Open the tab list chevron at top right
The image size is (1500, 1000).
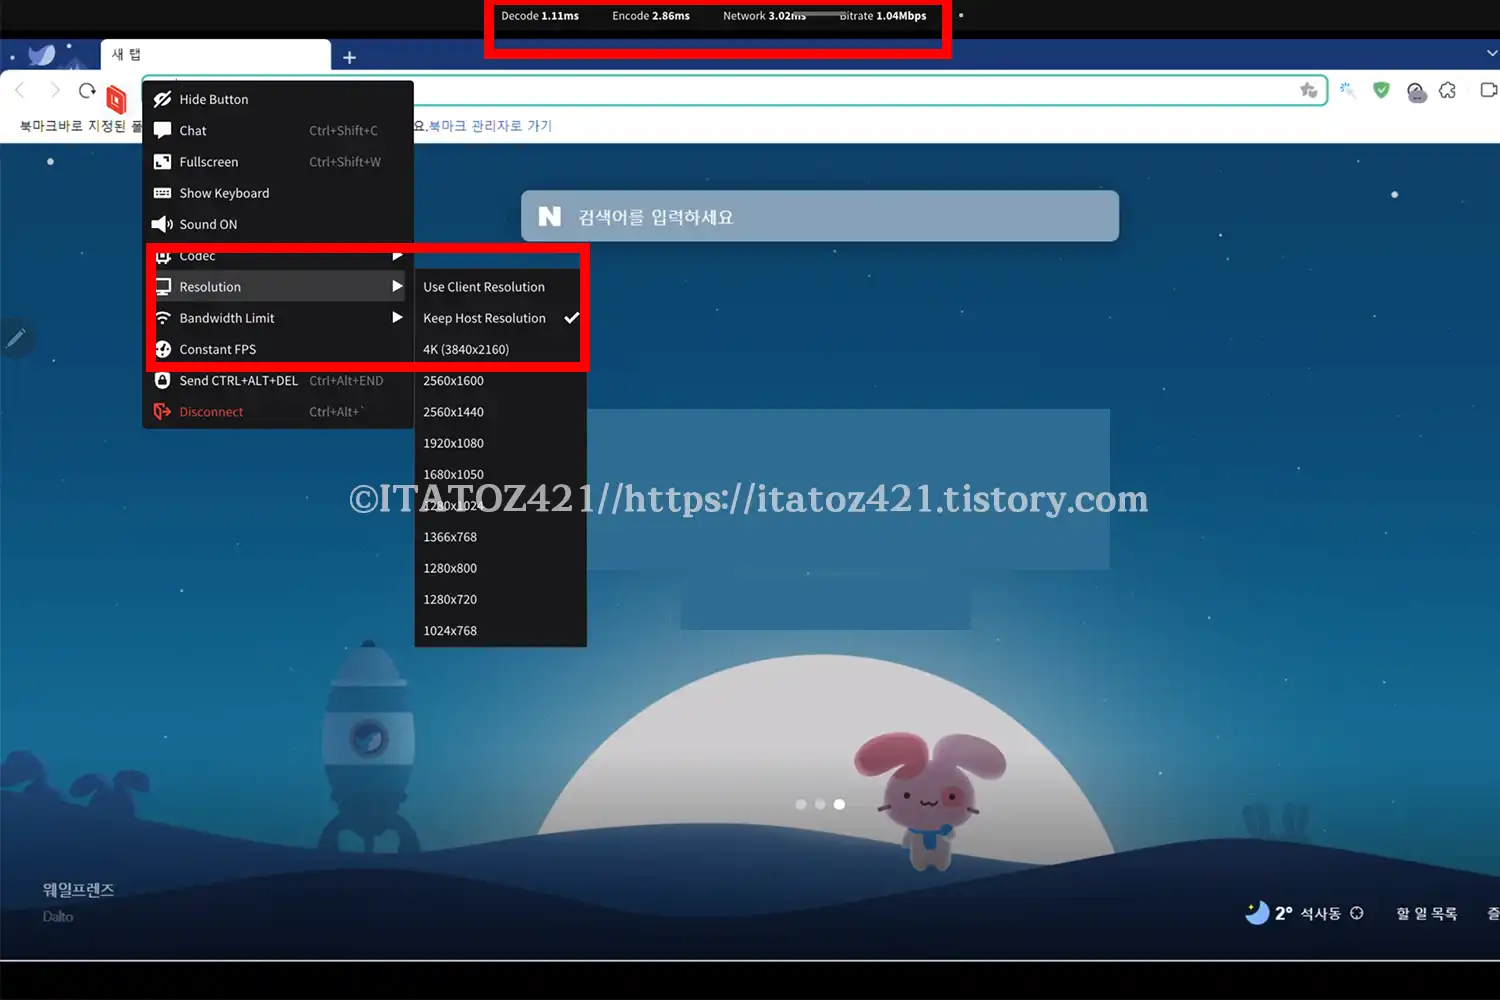coord(1492,53)
